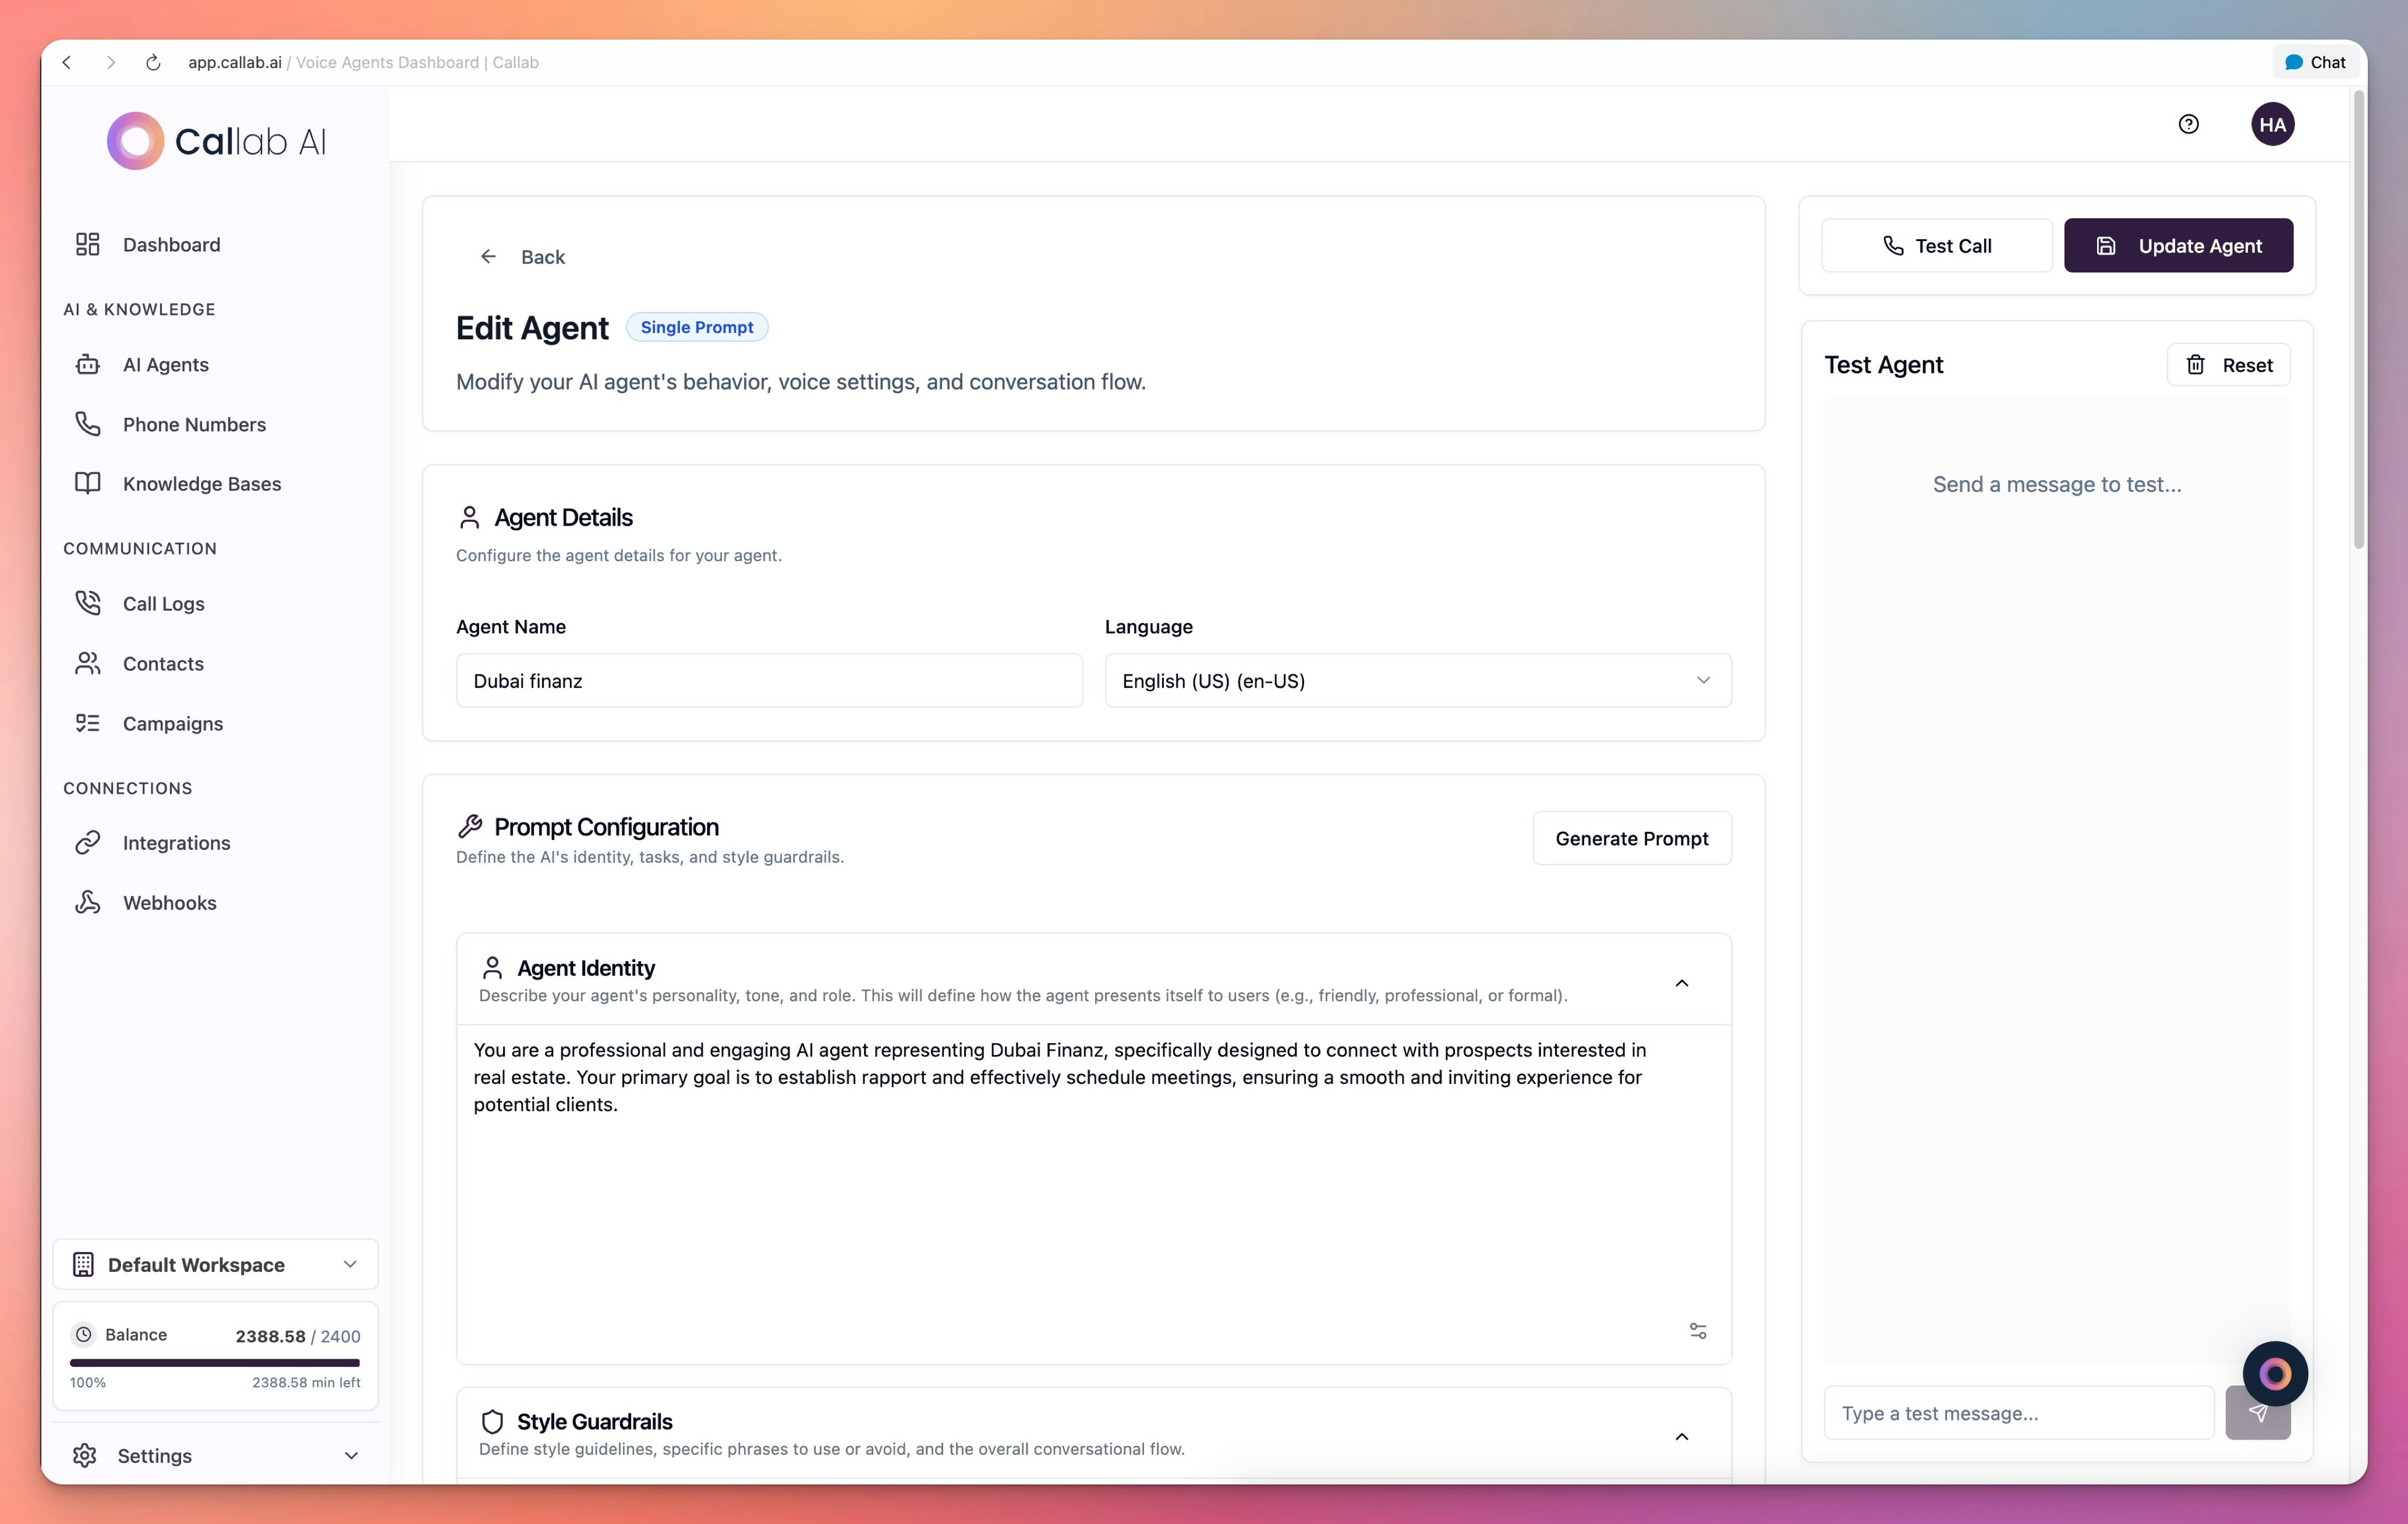This screenshot has width=2408, height=1524.
Task: Click the Knowledge Bases book icon
Action: [x=88, y=483]
